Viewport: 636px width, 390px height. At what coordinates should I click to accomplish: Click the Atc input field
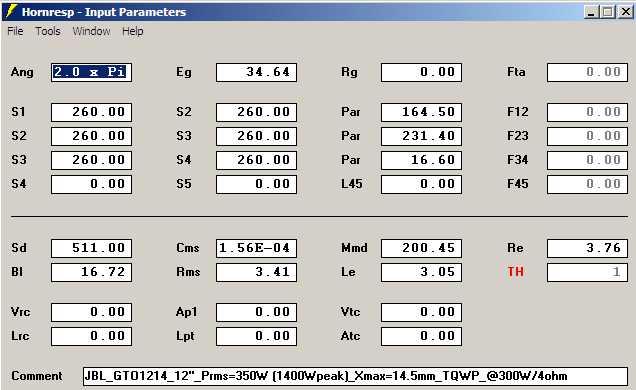tap(421, 336)
